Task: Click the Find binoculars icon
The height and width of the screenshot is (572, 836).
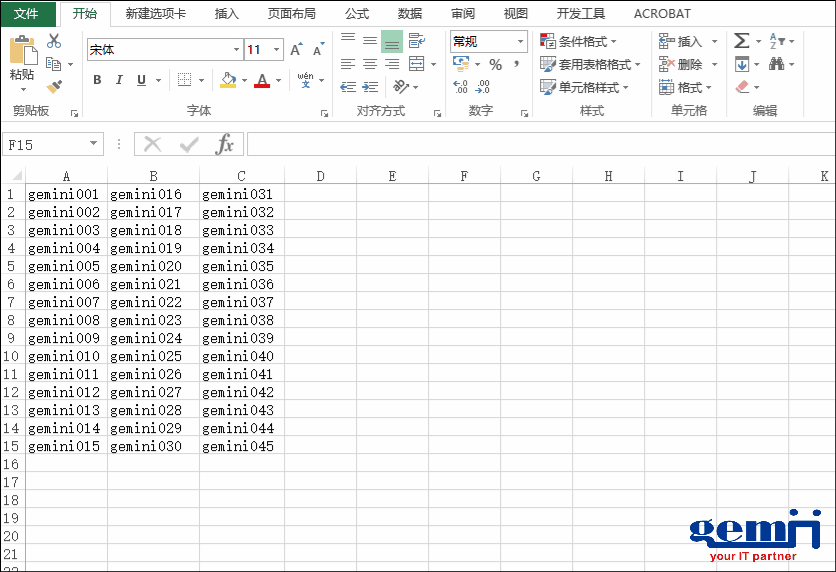Action: [x=777, y=64]
